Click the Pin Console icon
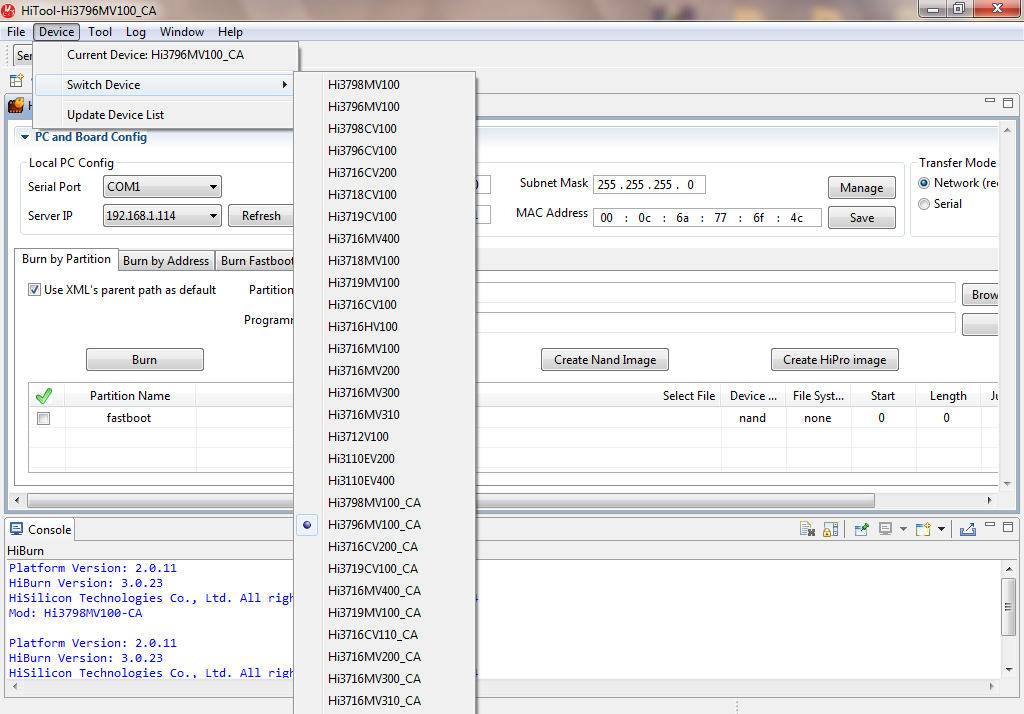The height and width of the screenshot is (714, 1024). 860,529
